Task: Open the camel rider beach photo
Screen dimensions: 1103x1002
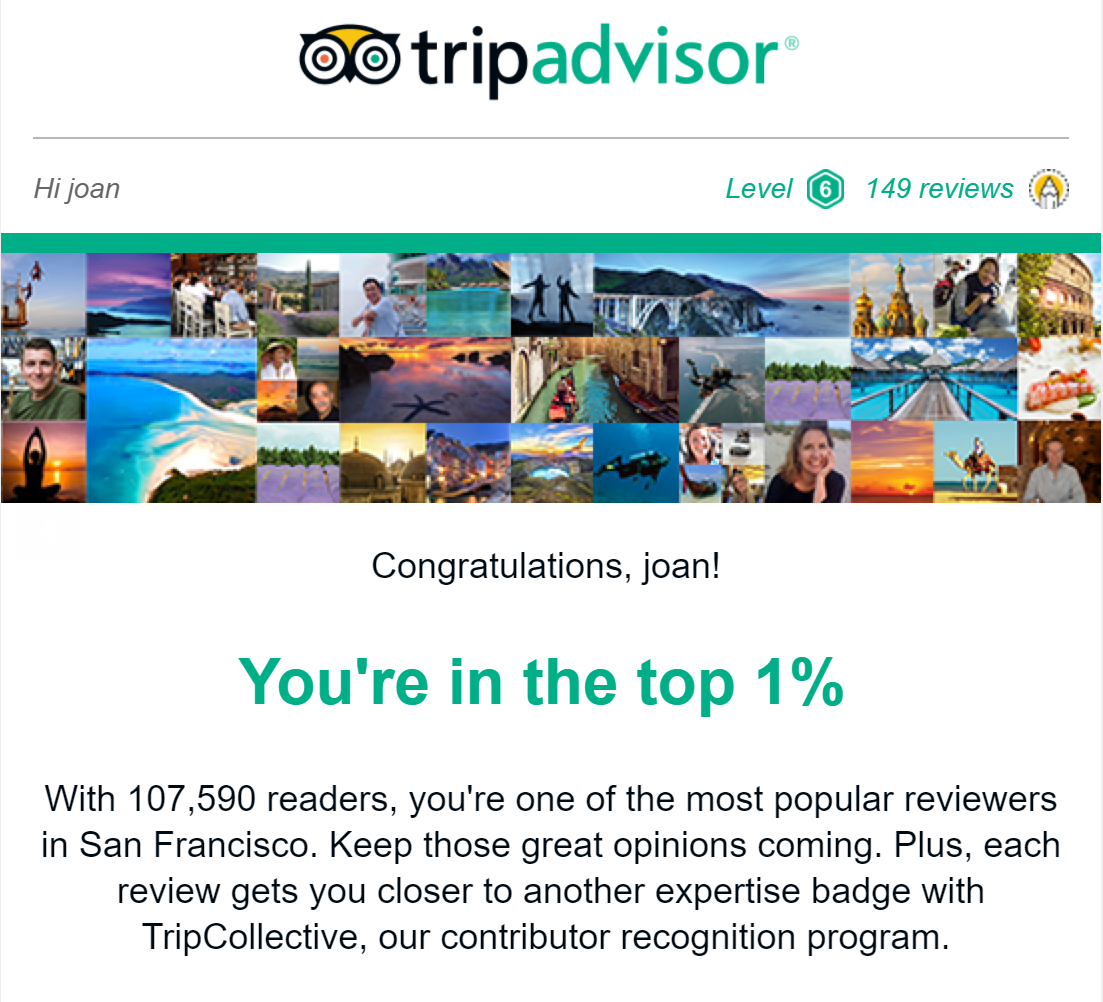Action: [975, 462]
